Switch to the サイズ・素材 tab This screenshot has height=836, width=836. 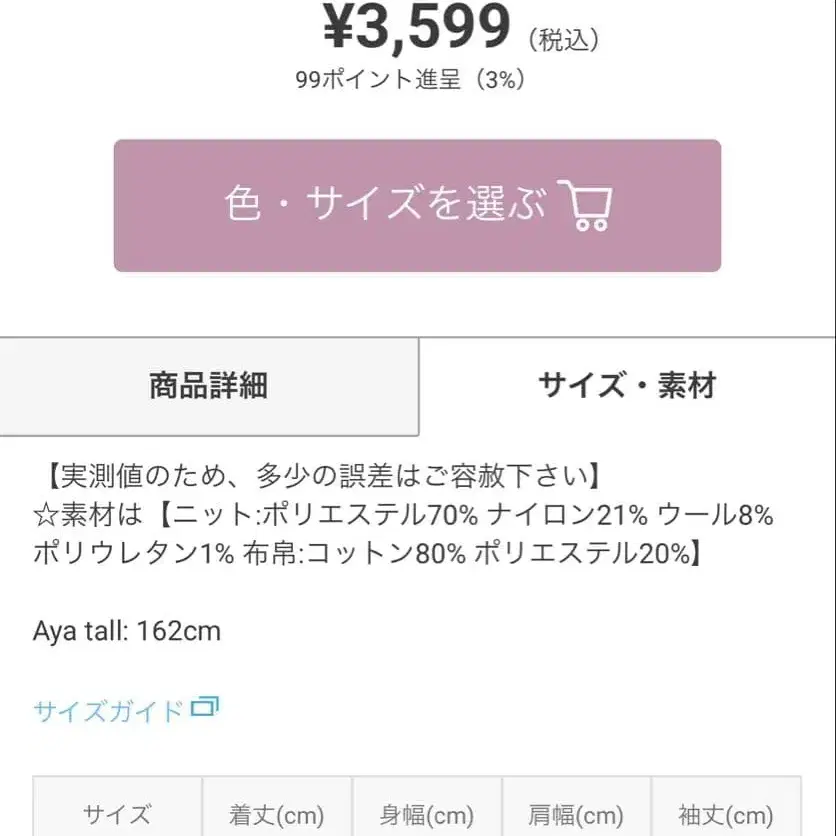click(627, 386)
